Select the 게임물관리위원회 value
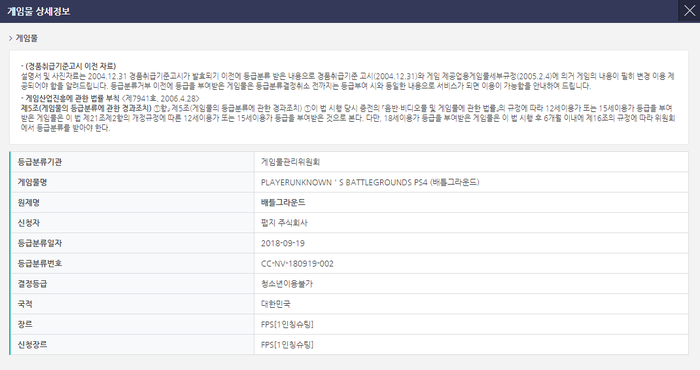700x370 pixels. [x=290, y=162]
